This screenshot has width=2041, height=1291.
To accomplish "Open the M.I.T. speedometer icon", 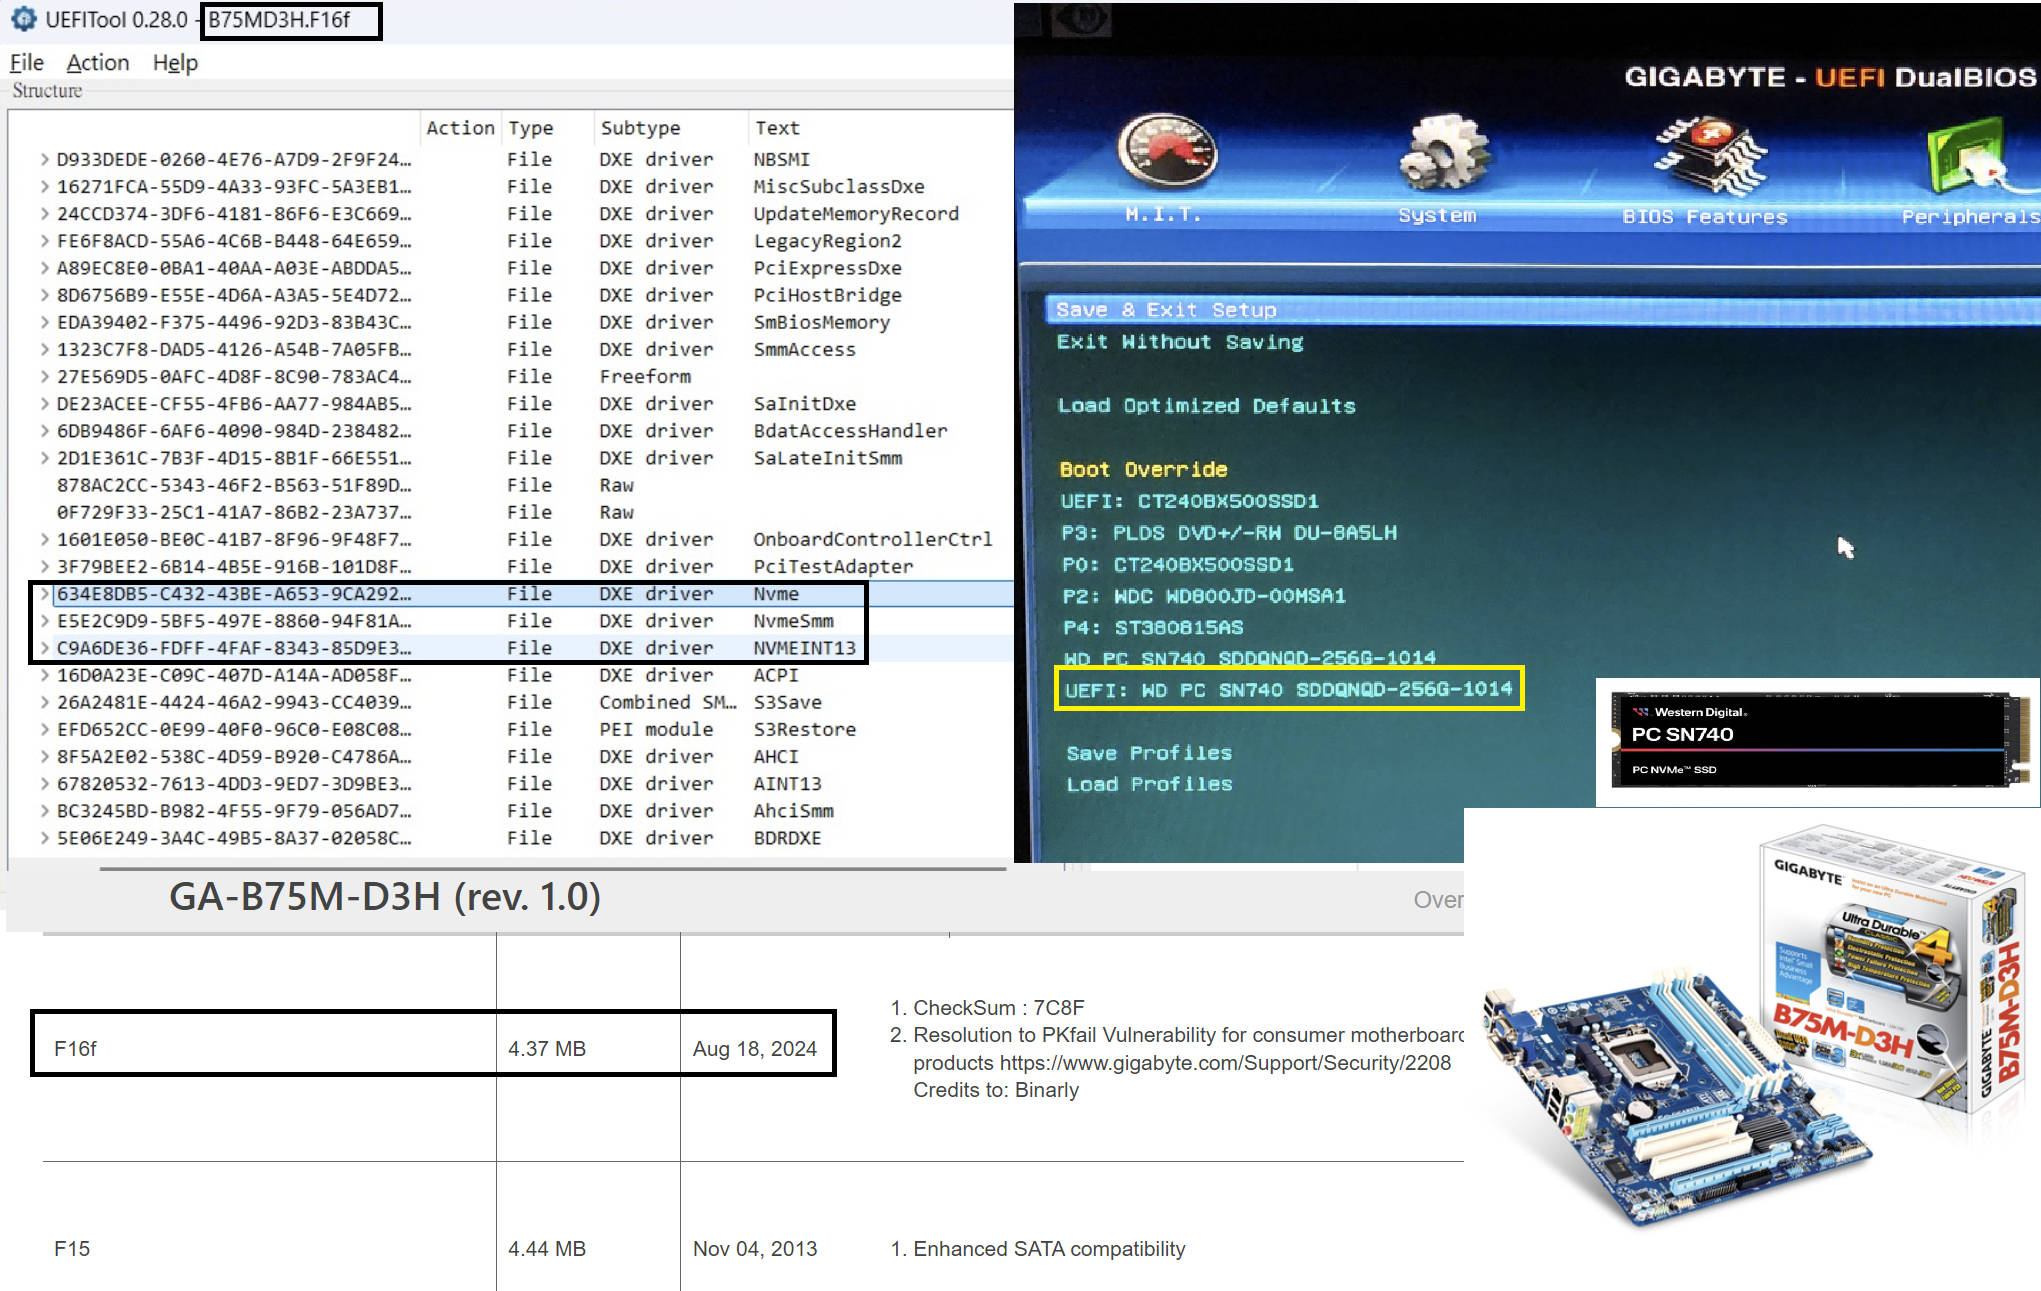I will (1166, 152).
